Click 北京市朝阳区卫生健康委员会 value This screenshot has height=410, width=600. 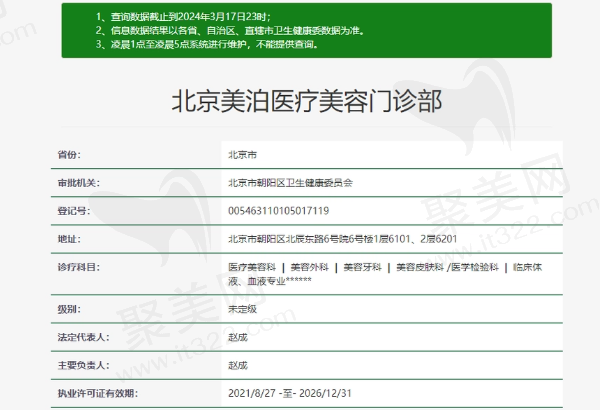(x=290, y=183)
